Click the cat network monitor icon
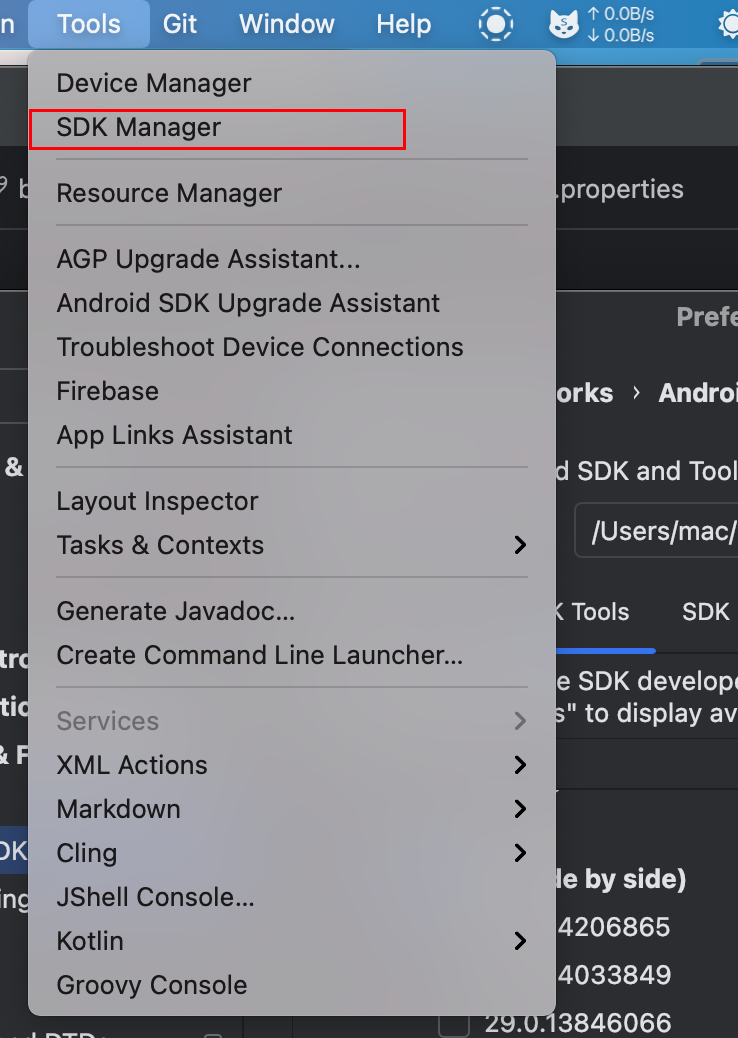 pos(564,24)
